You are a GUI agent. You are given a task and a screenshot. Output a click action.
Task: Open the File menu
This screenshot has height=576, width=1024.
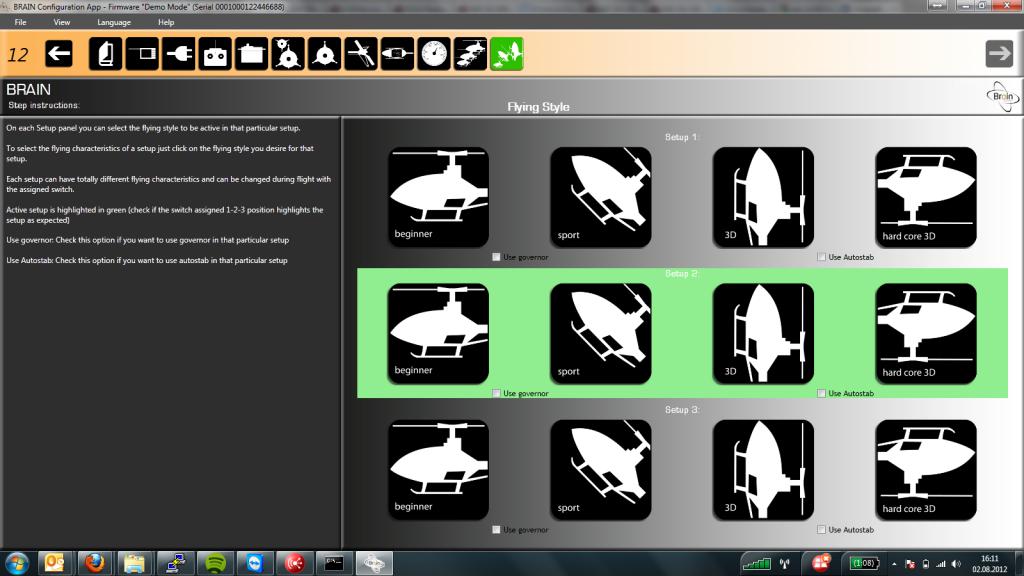pos(20,22)
